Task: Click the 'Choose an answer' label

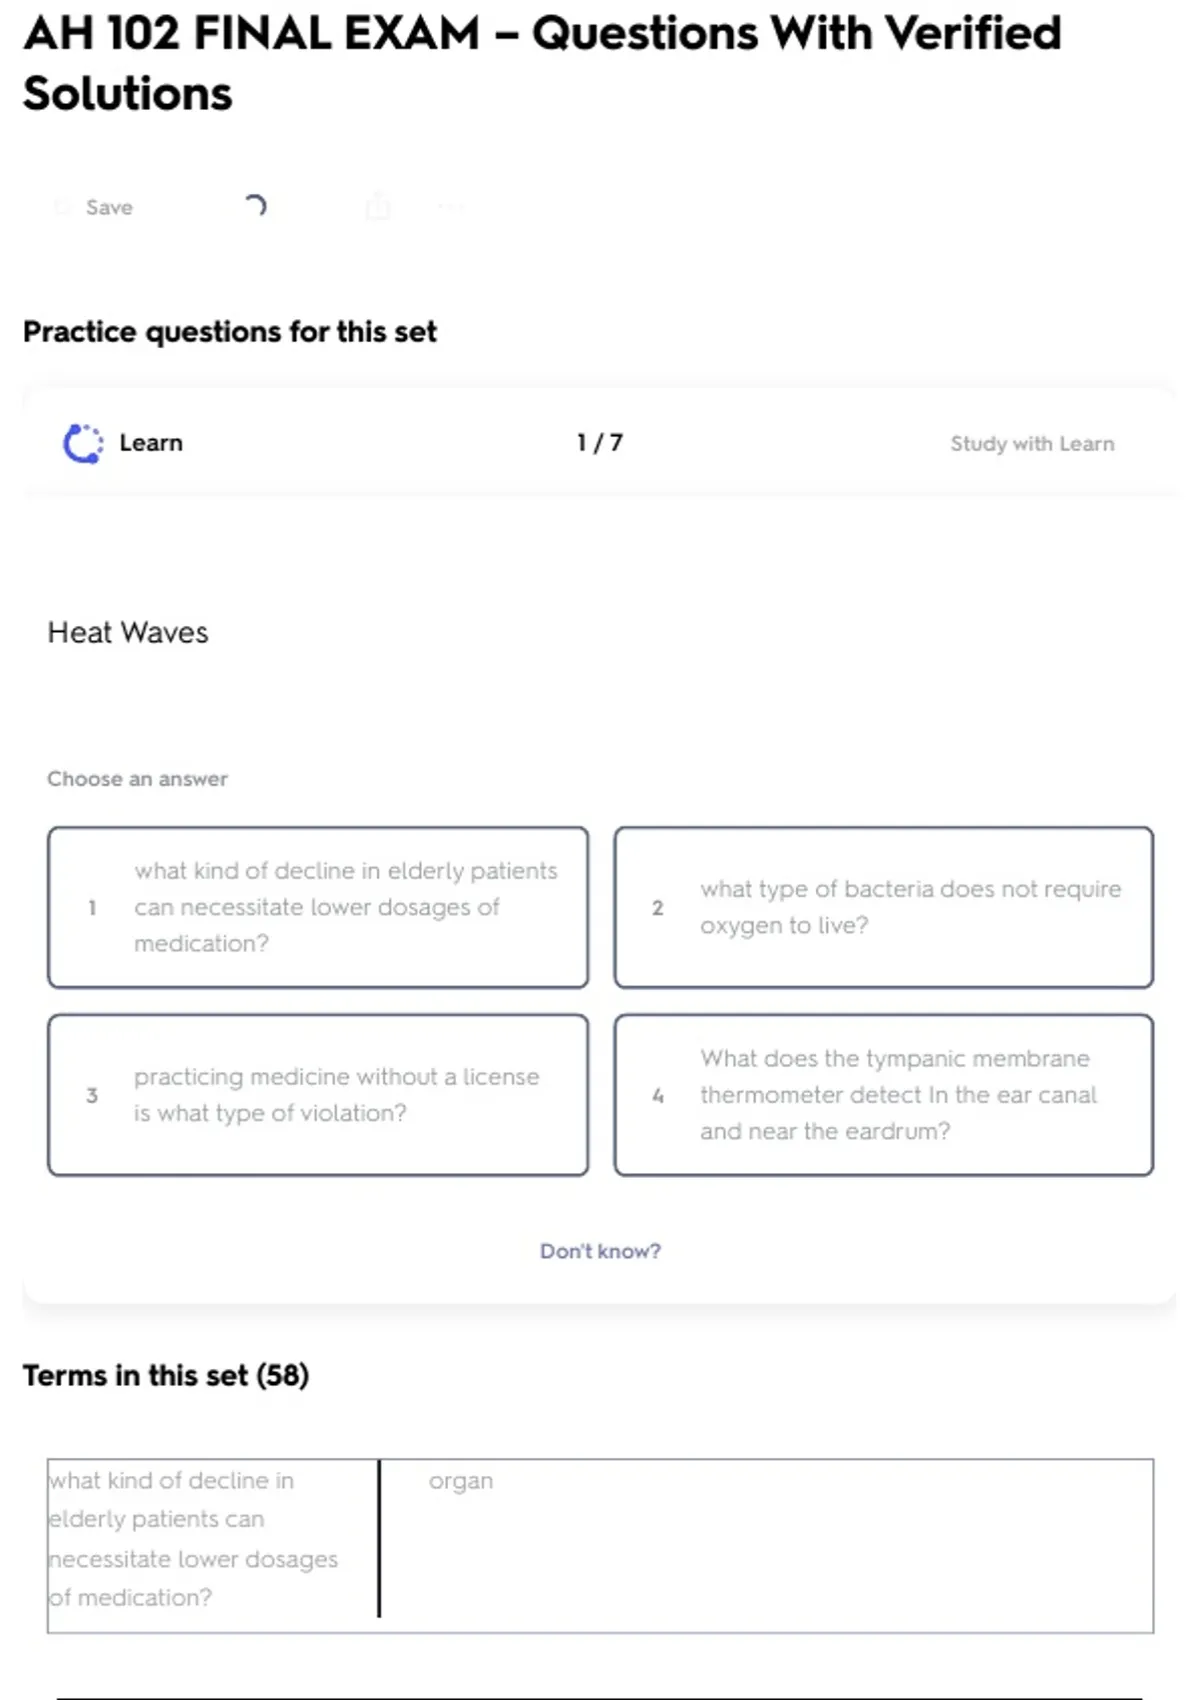Action: (x=137, y=779)
